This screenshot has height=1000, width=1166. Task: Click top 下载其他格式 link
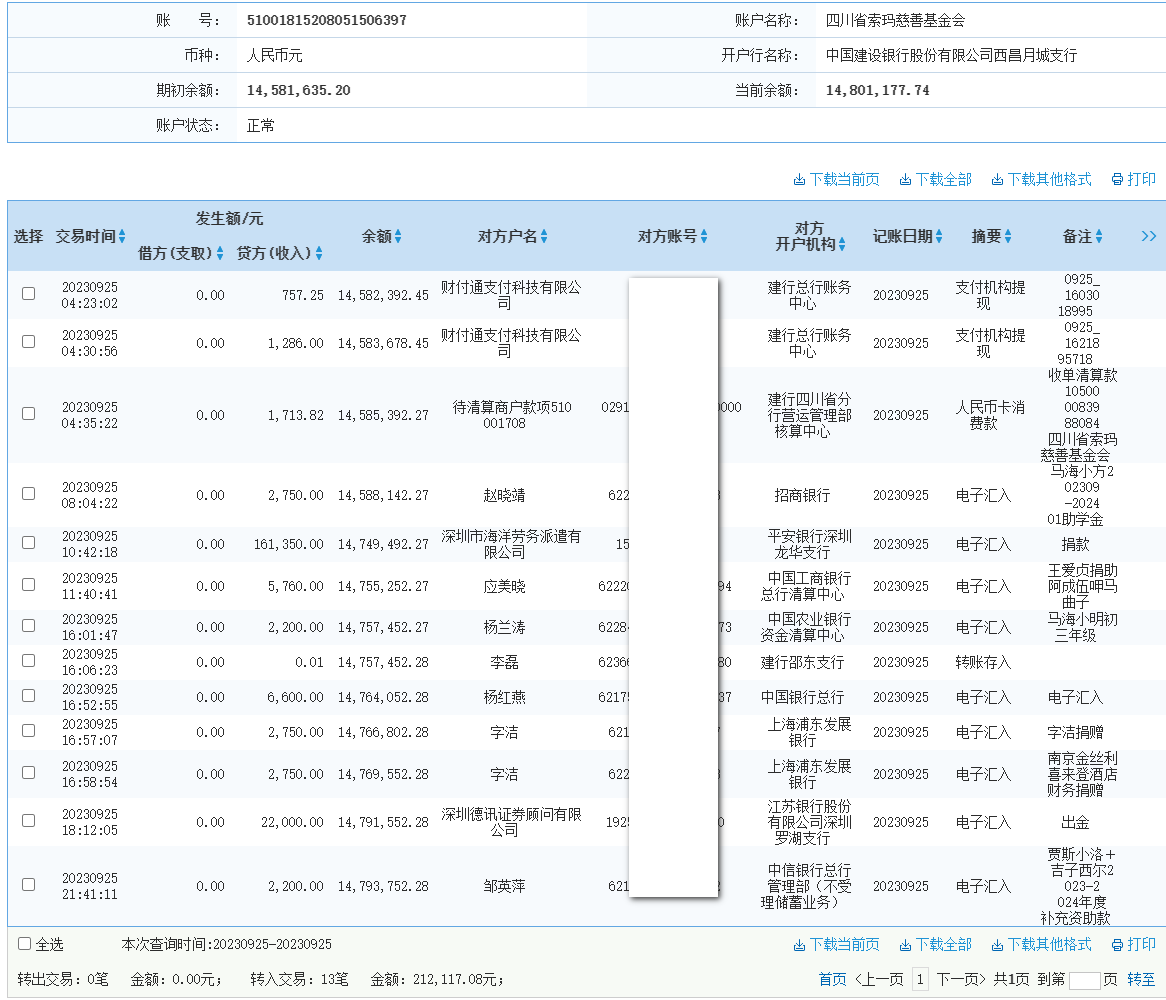[x=1049, y=180]
